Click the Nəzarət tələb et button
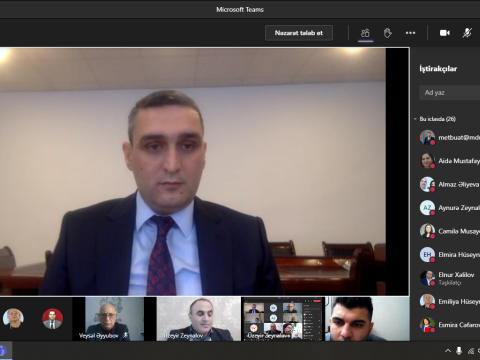Image resolution: width=480 pixels, height=360 pixels. point(299,33)
